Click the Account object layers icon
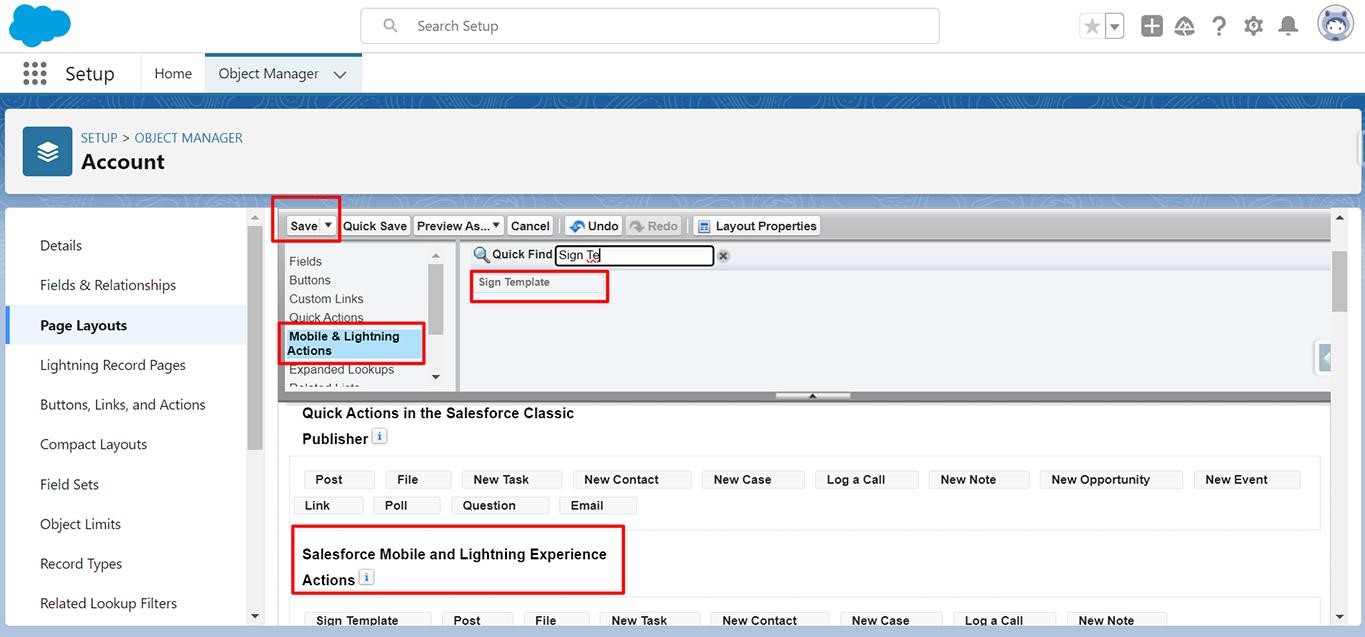This screenshot has height=637, width=1365. (x=47, y=151)
